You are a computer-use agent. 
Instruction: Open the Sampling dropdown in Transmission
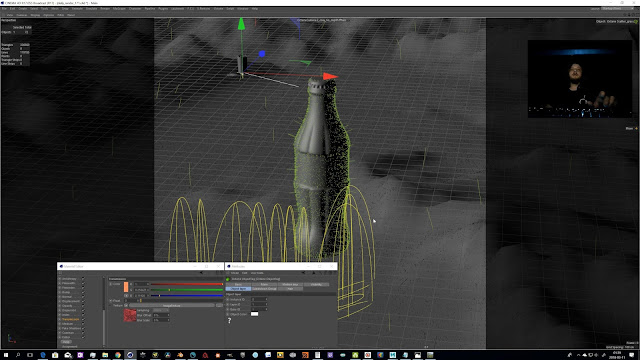click(161, 310)
